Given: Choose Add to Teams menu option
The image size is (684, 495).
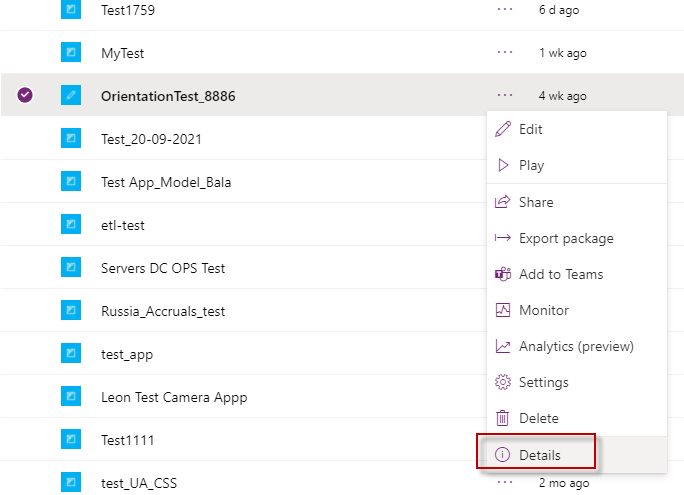Looking at the screenshot, I should pyautogui.click(x=561, y=274).
